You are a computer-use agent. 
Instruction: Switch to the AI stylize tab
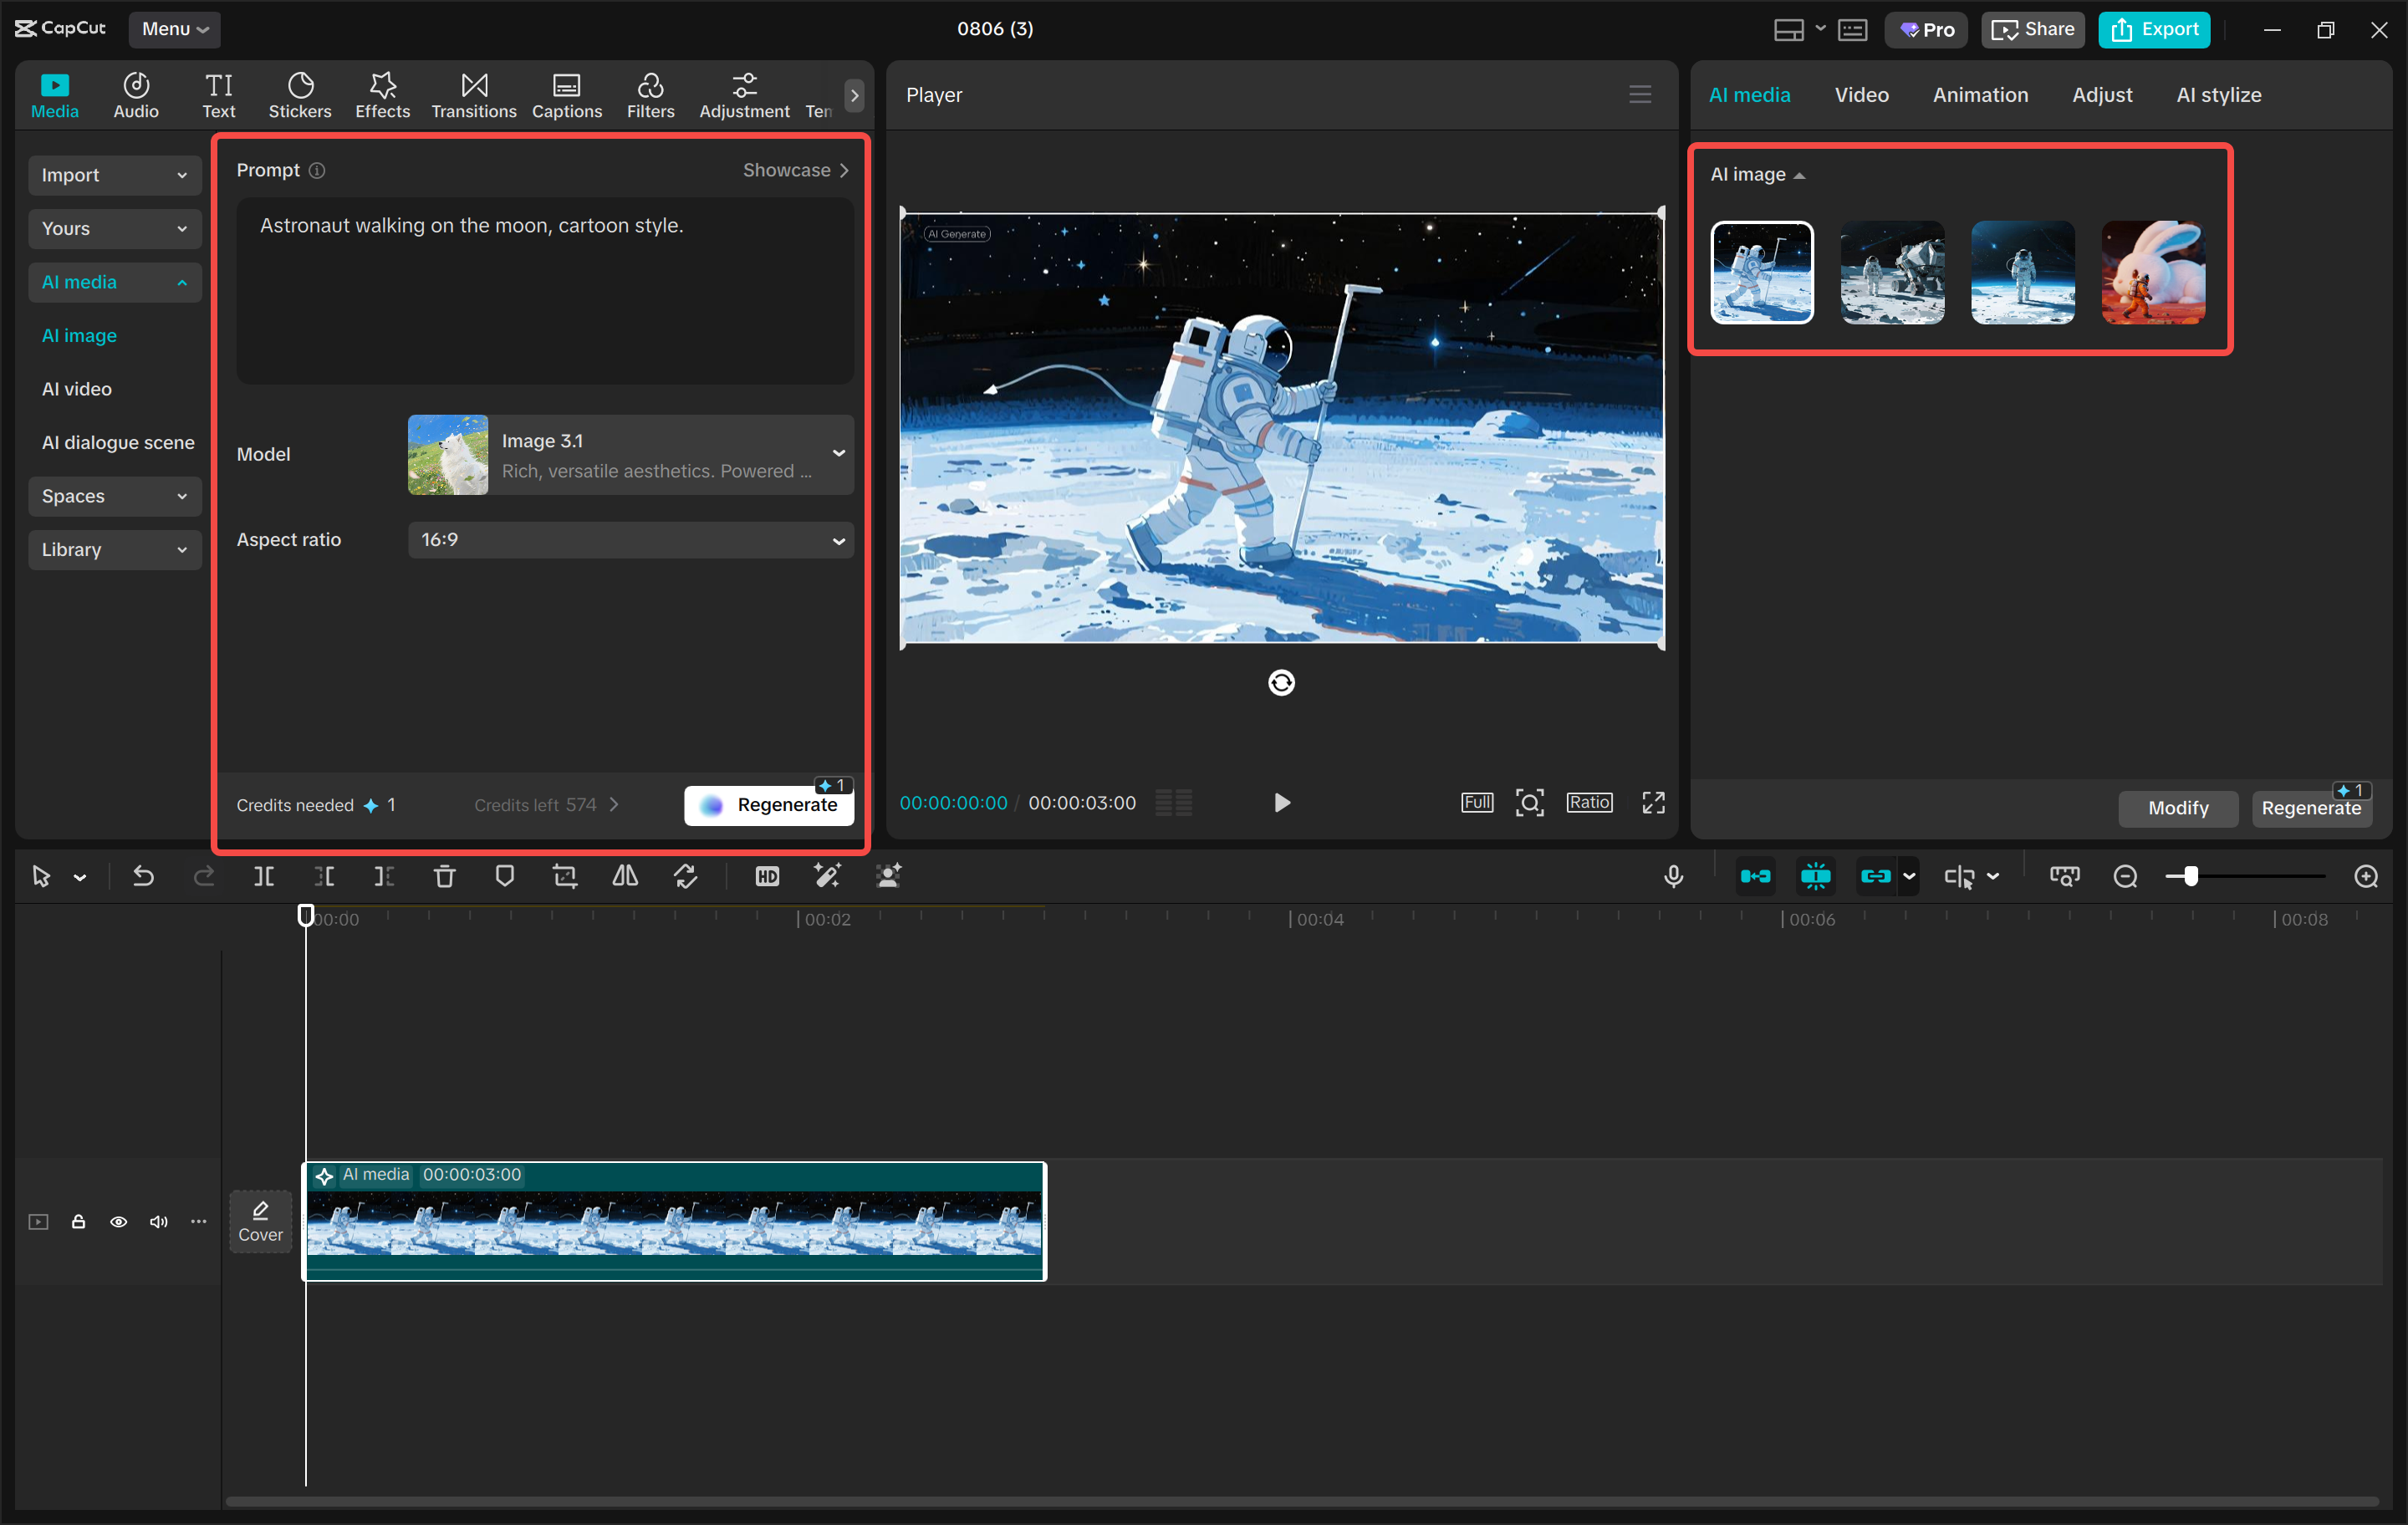coord(2218,95)
